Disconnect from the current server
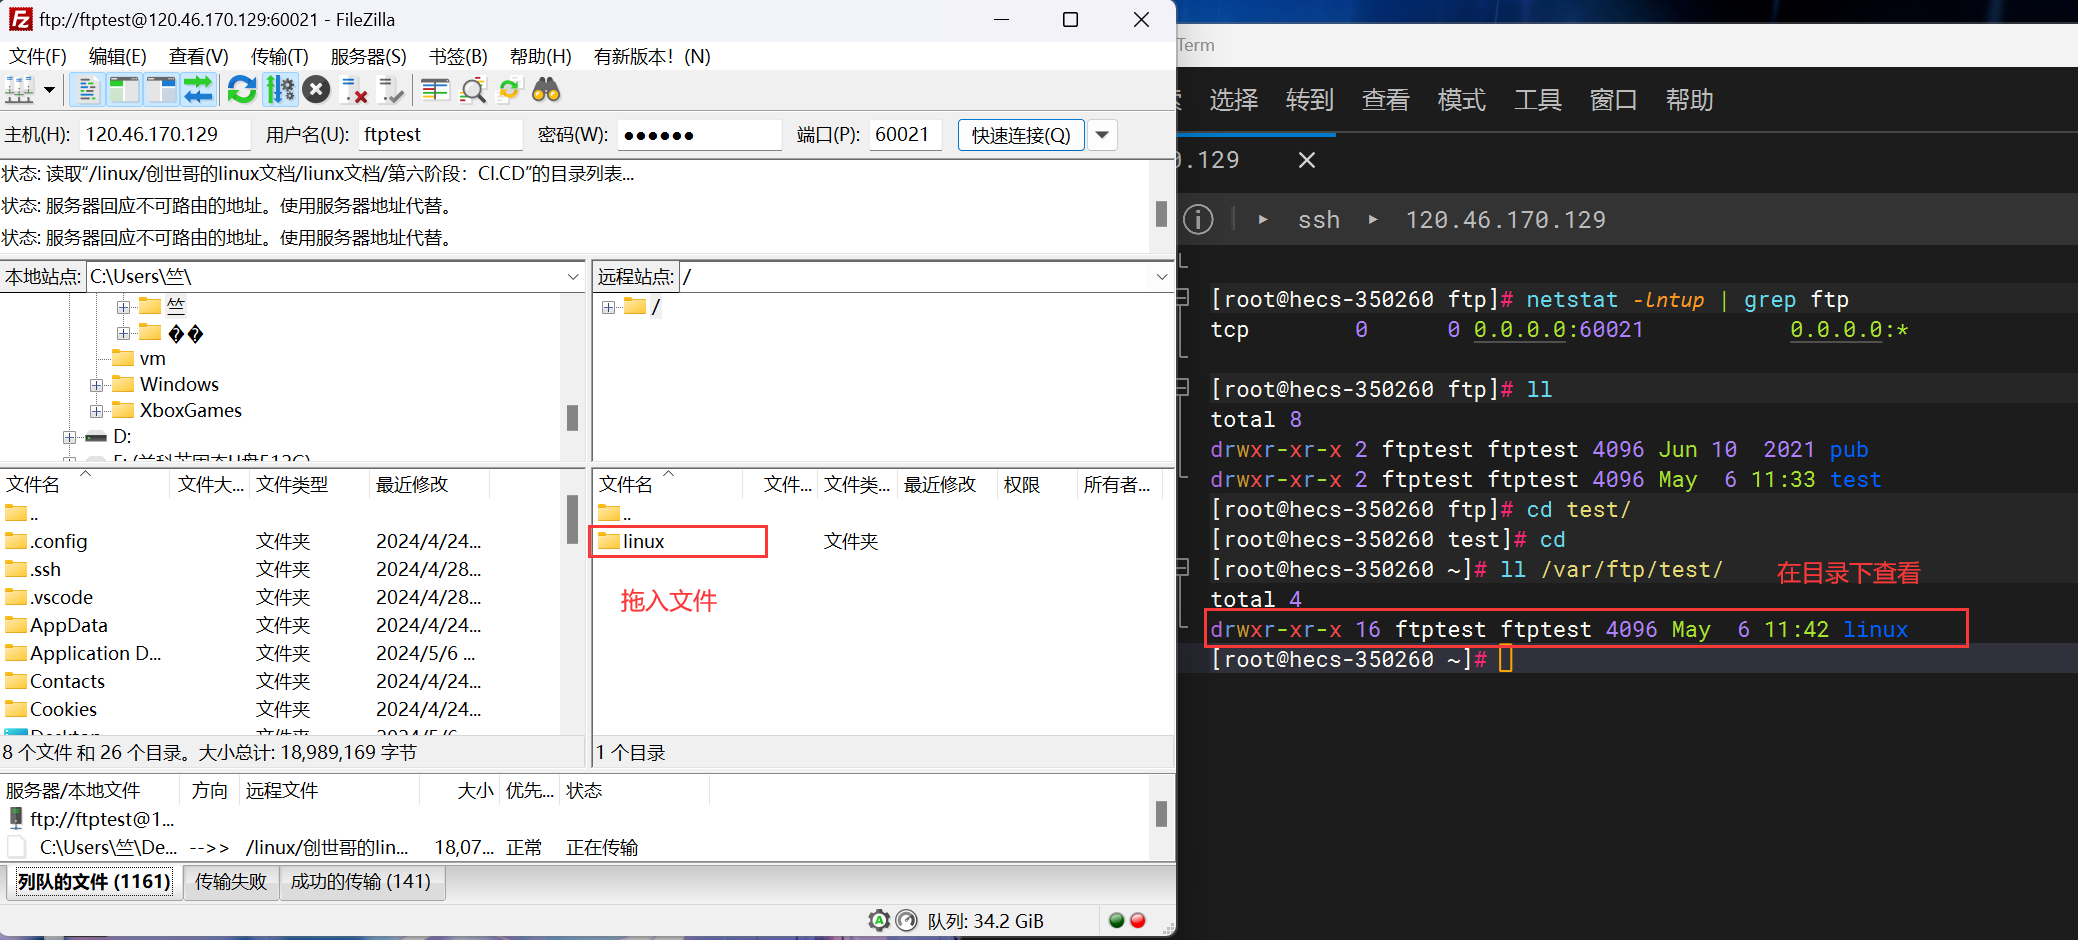The image size is (2078, 940). [x=354, y=90]
